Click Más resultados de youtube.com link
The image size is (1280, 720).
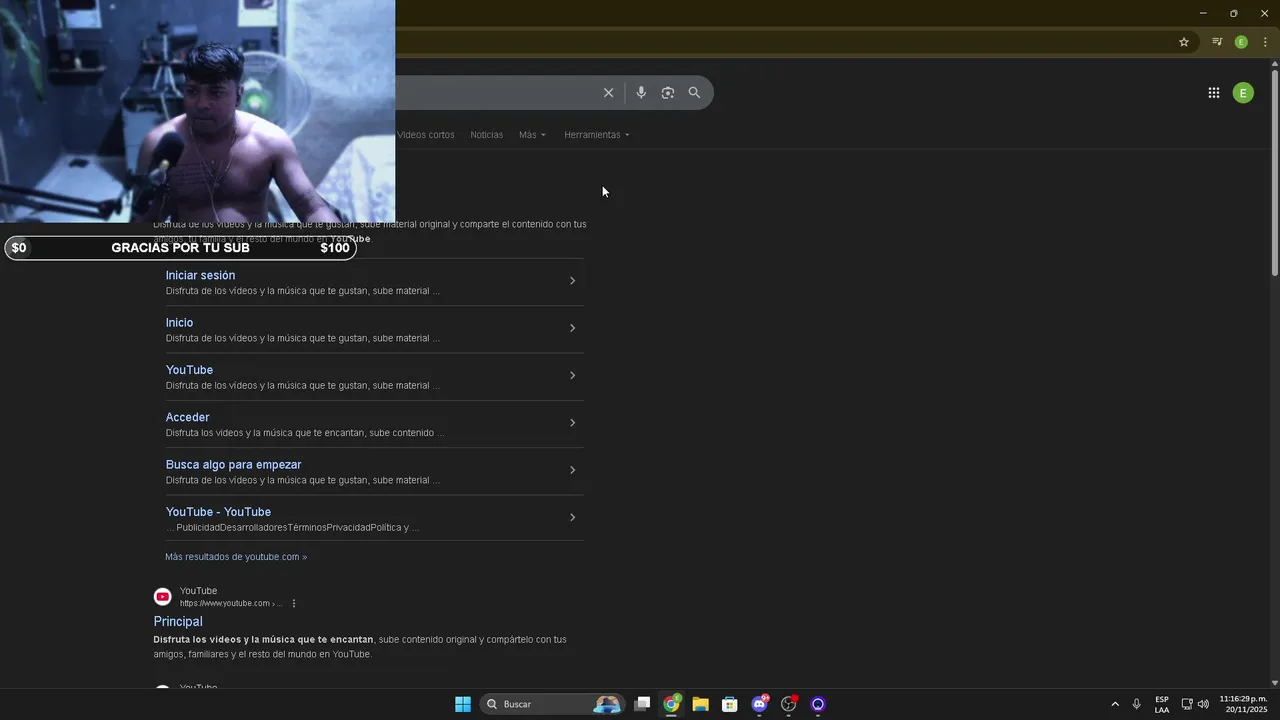[x=236, y=557]
